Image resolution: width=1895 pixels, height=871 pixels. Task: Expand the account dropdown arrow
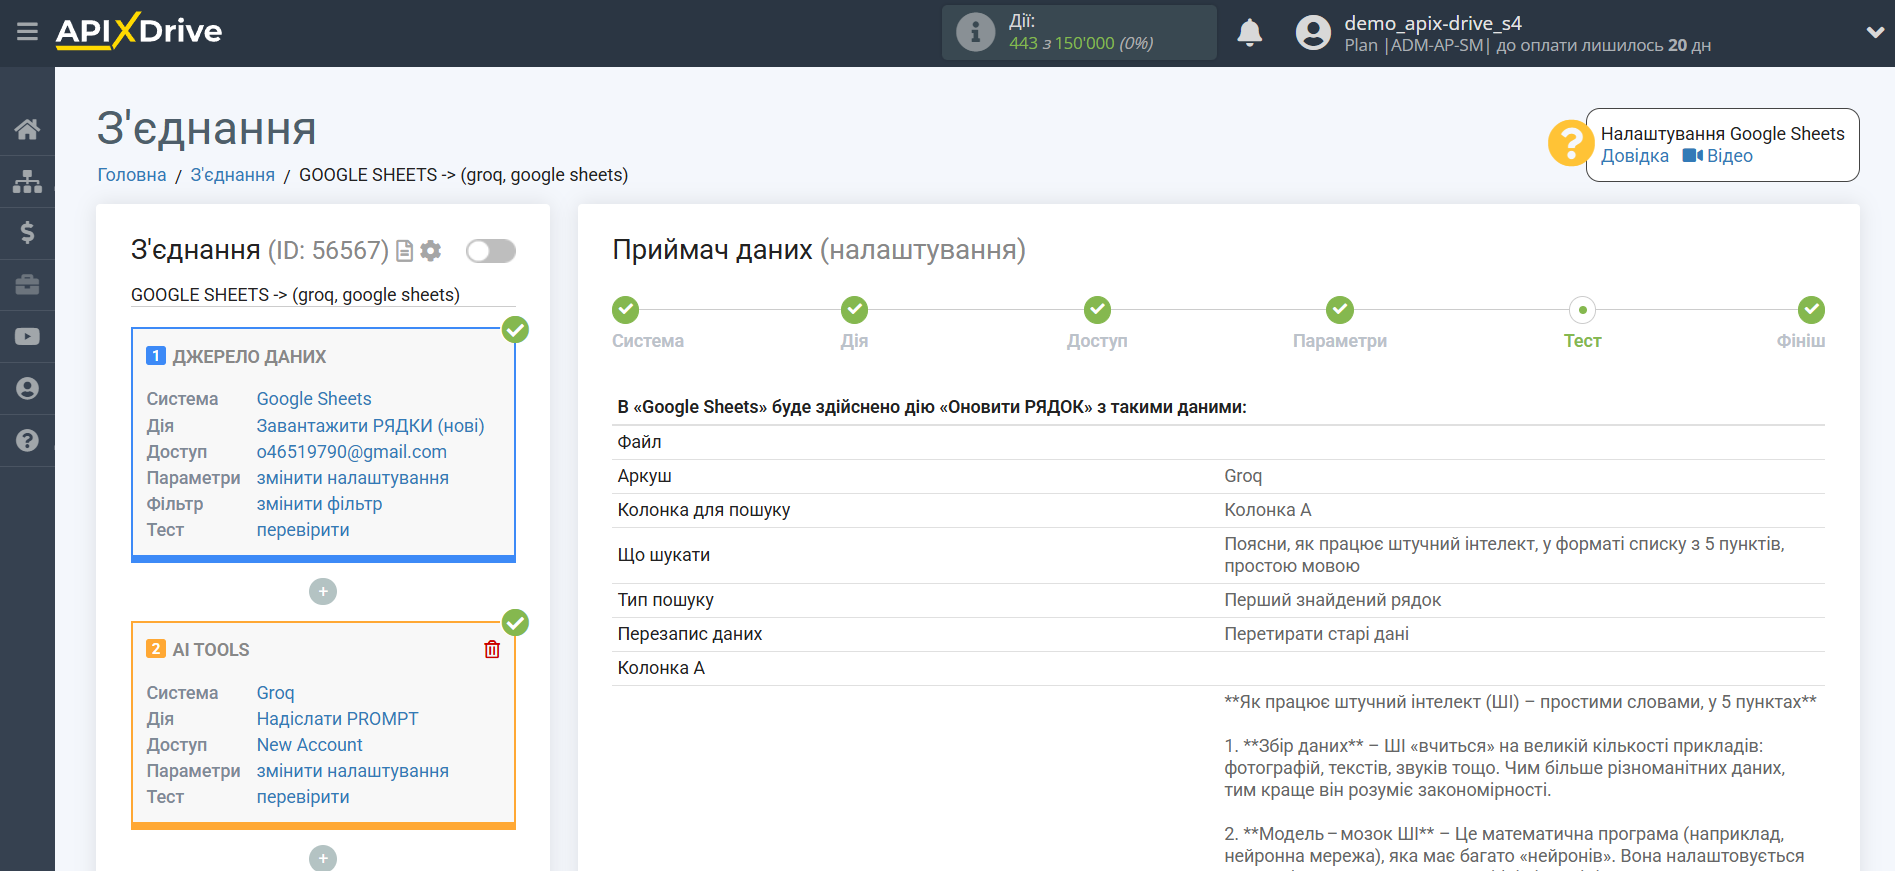1875,32
